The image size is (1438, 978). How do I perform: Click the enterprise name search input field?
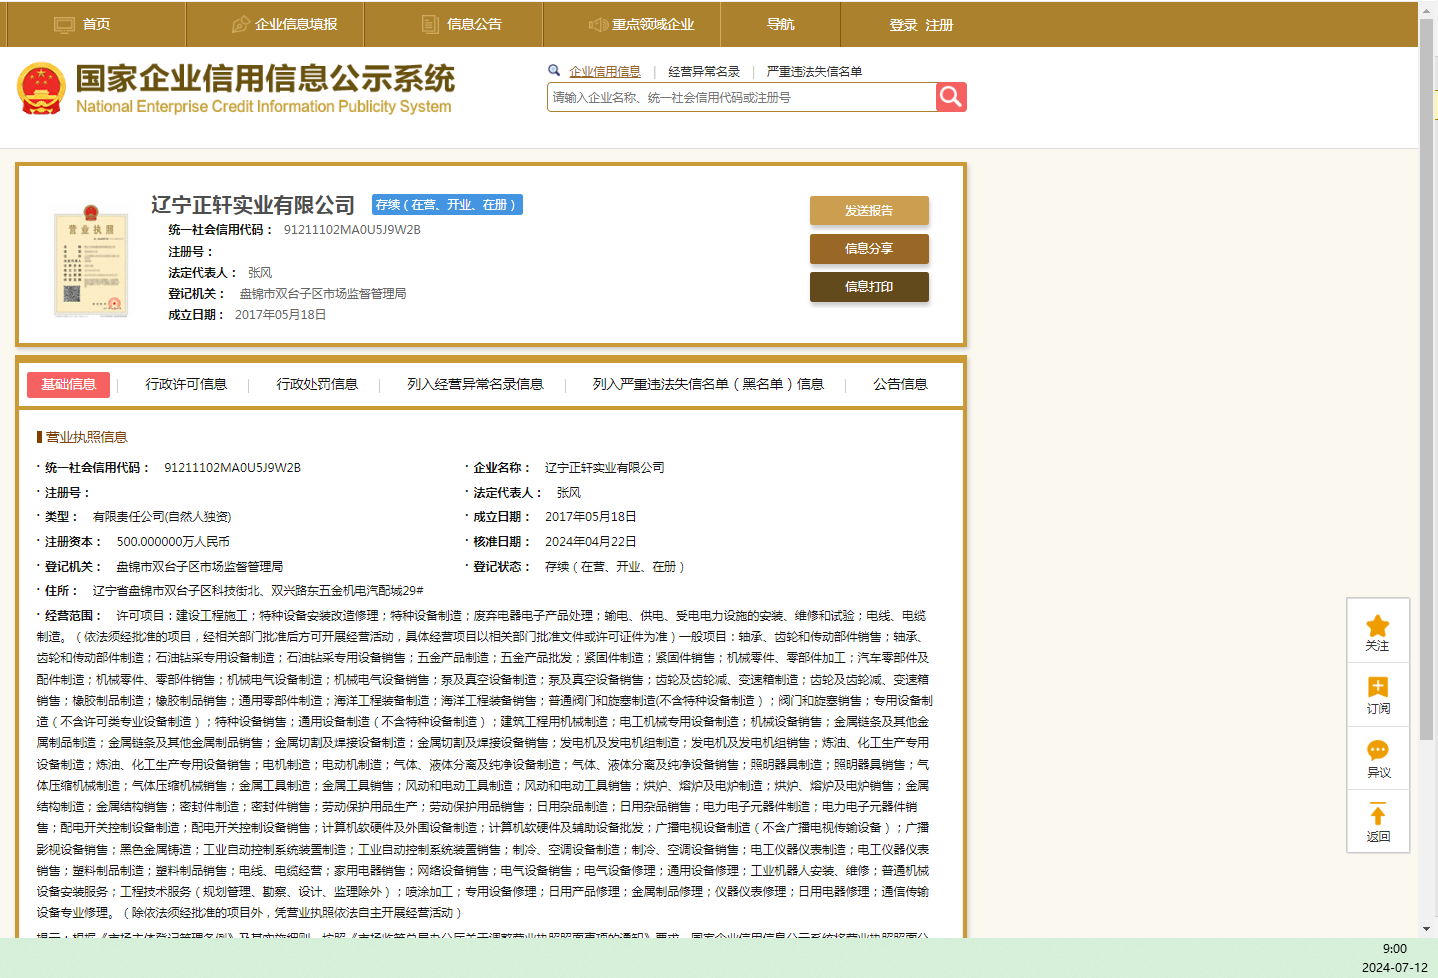[740, 97]
